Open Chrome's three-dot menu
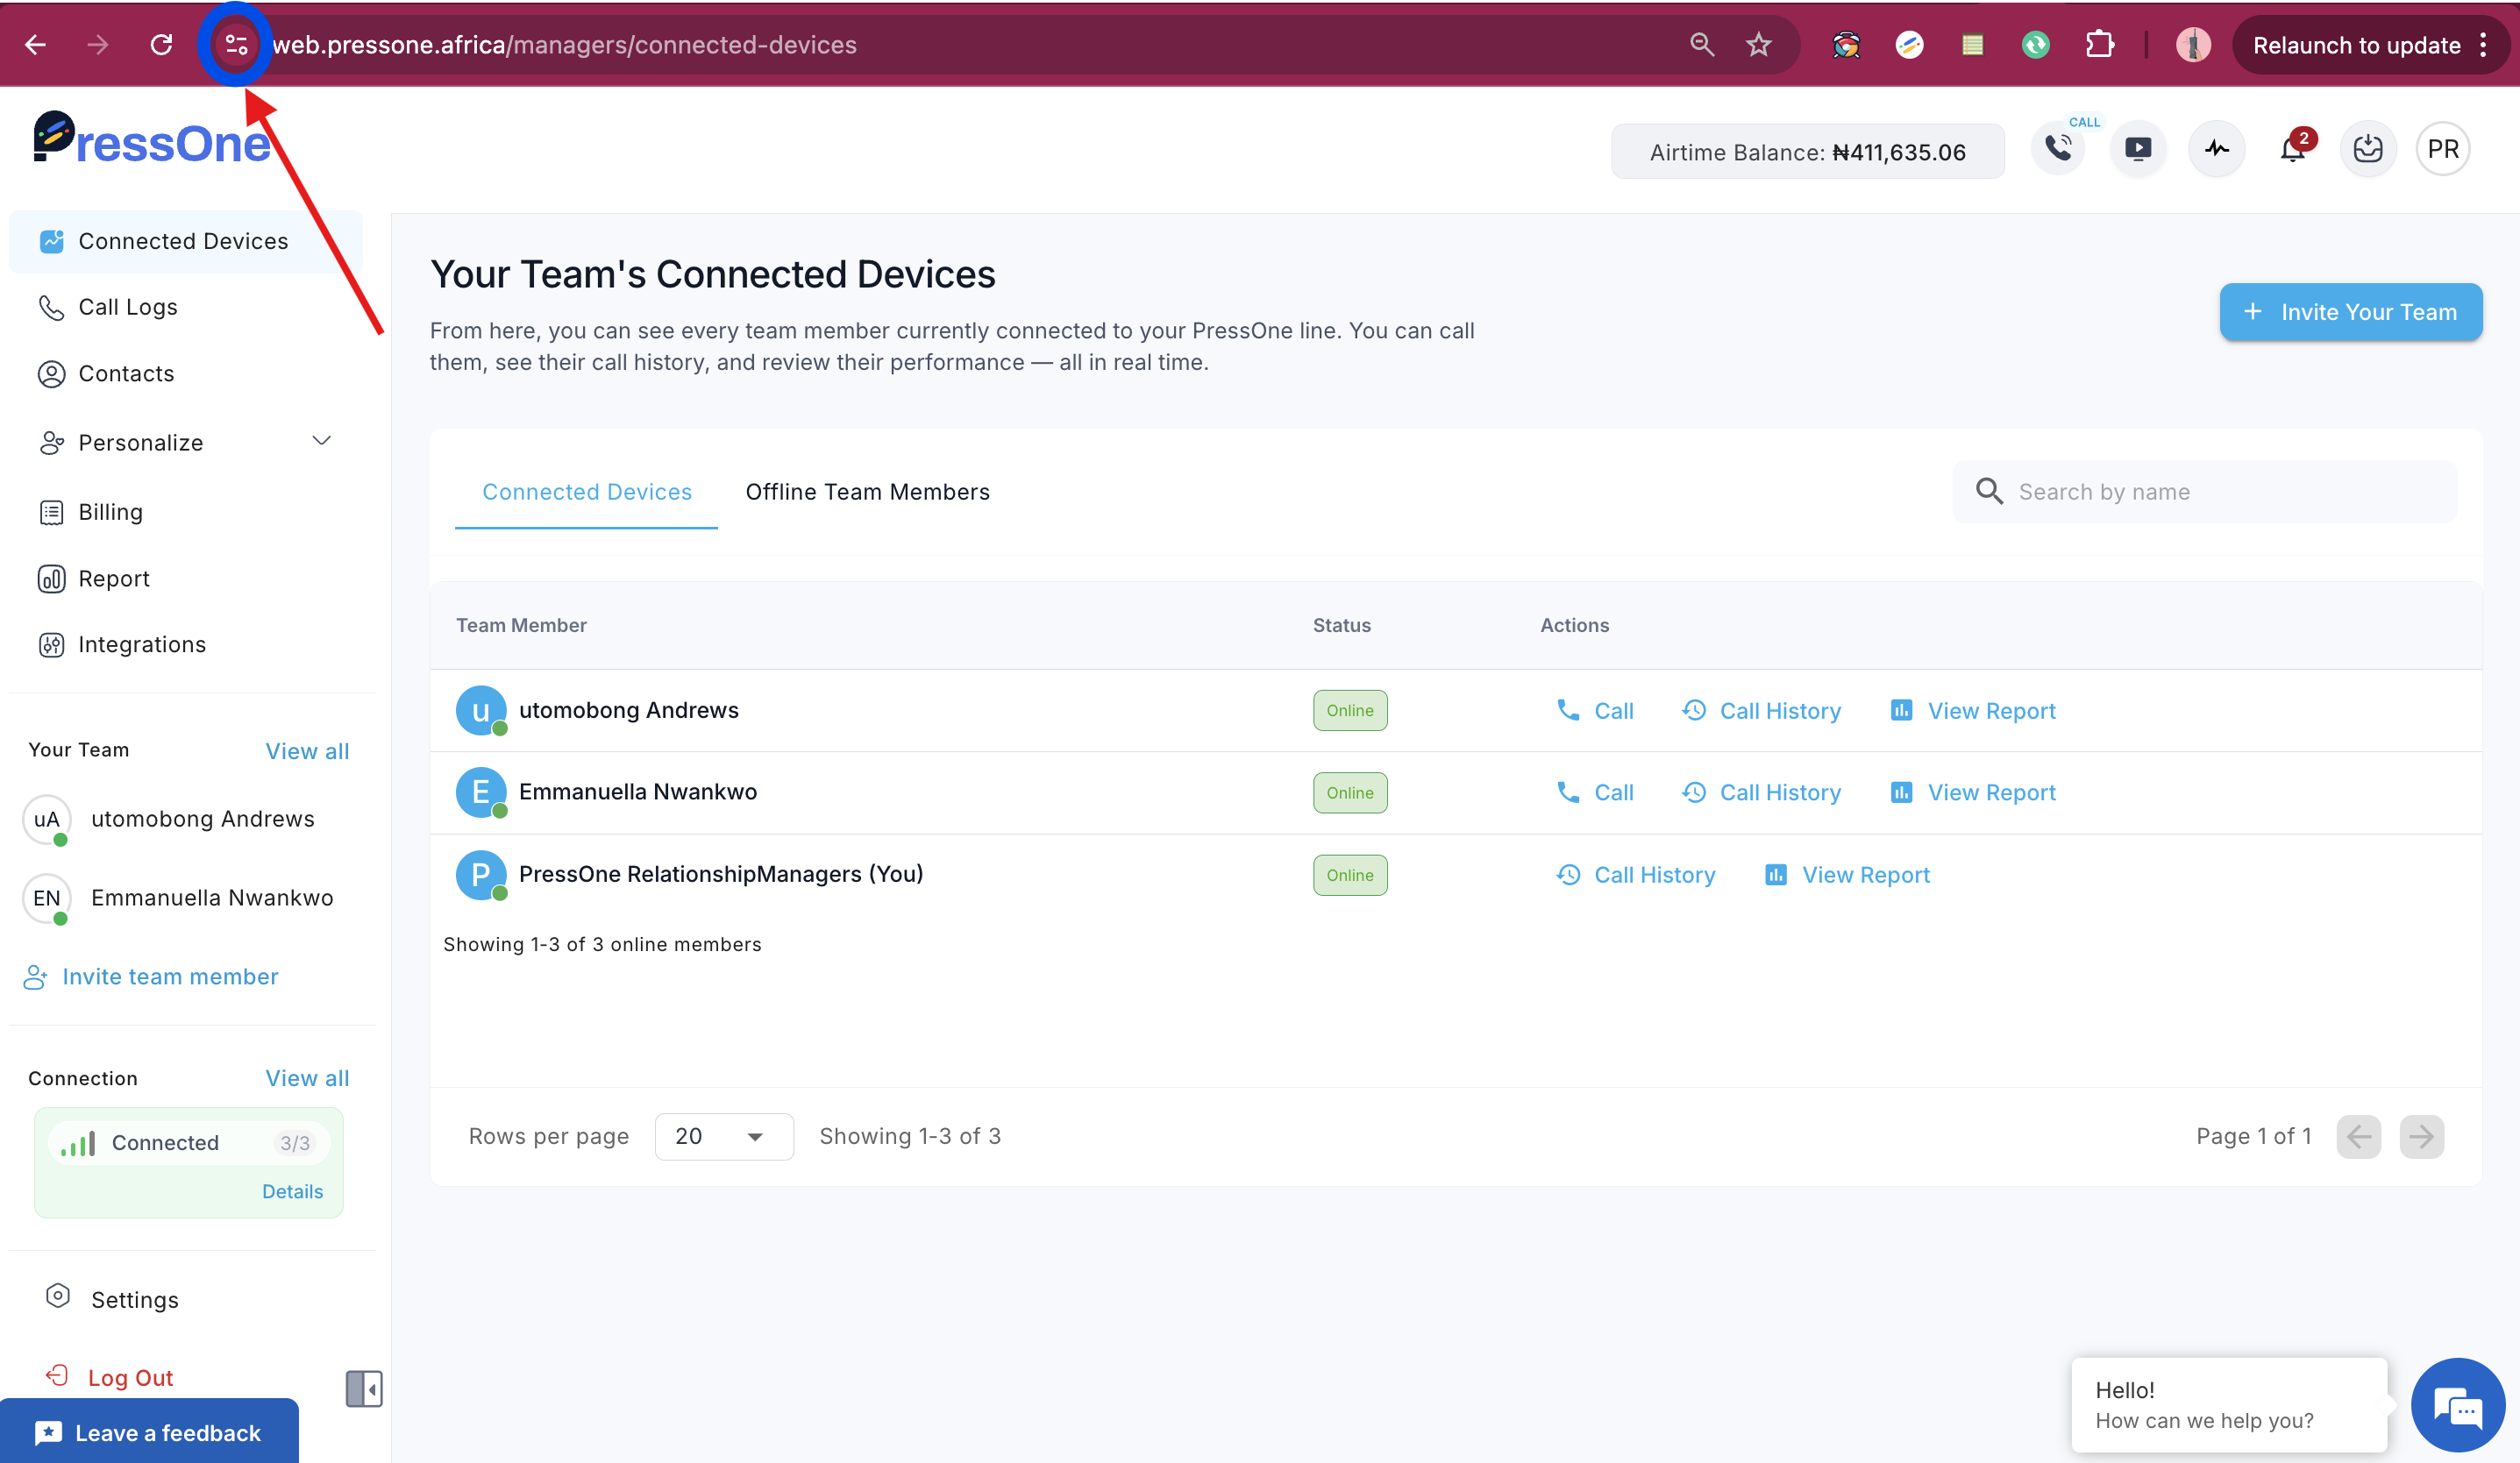Image resolution: width=2520 pixels, height=1463 pixels. (2483, 45)
